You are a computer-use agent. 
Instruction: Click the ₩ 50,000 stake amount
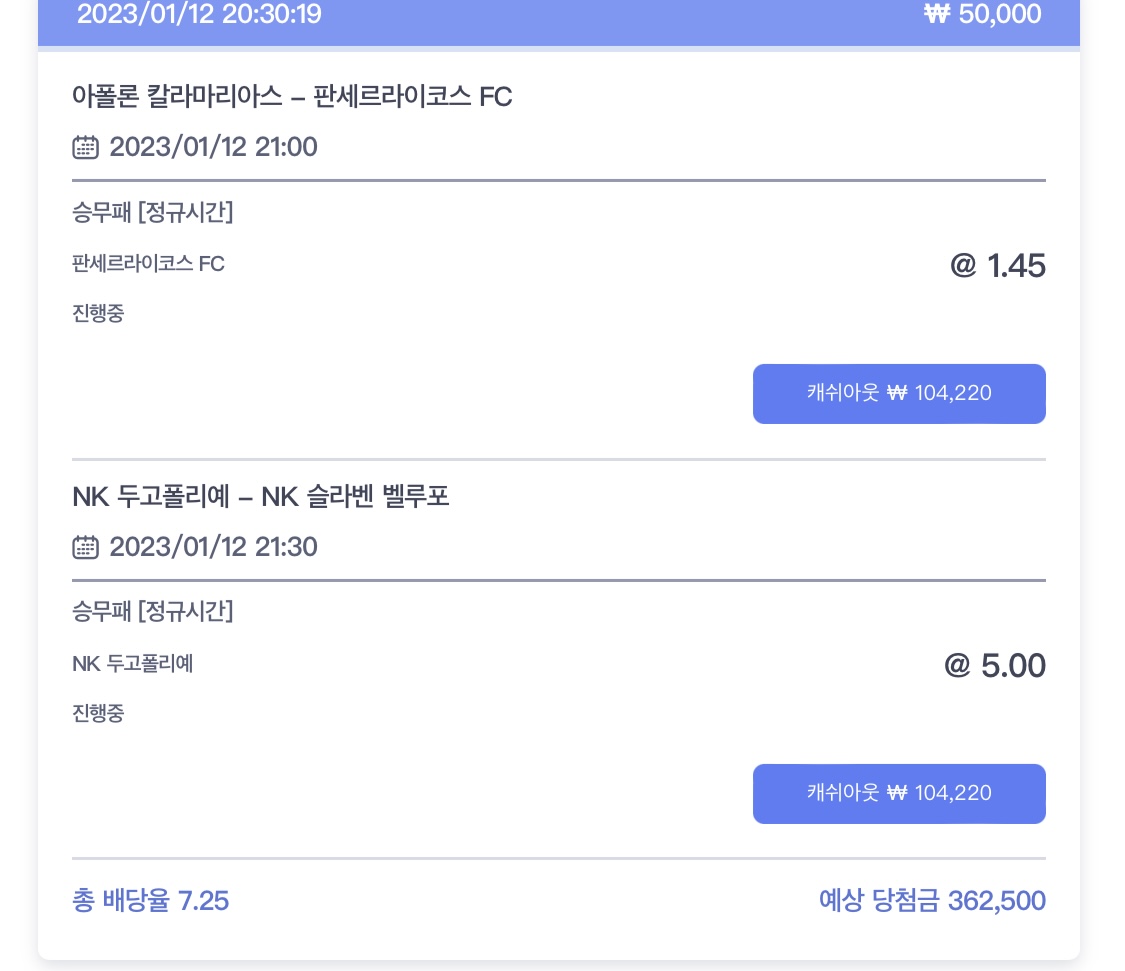(x=982, y=14)
